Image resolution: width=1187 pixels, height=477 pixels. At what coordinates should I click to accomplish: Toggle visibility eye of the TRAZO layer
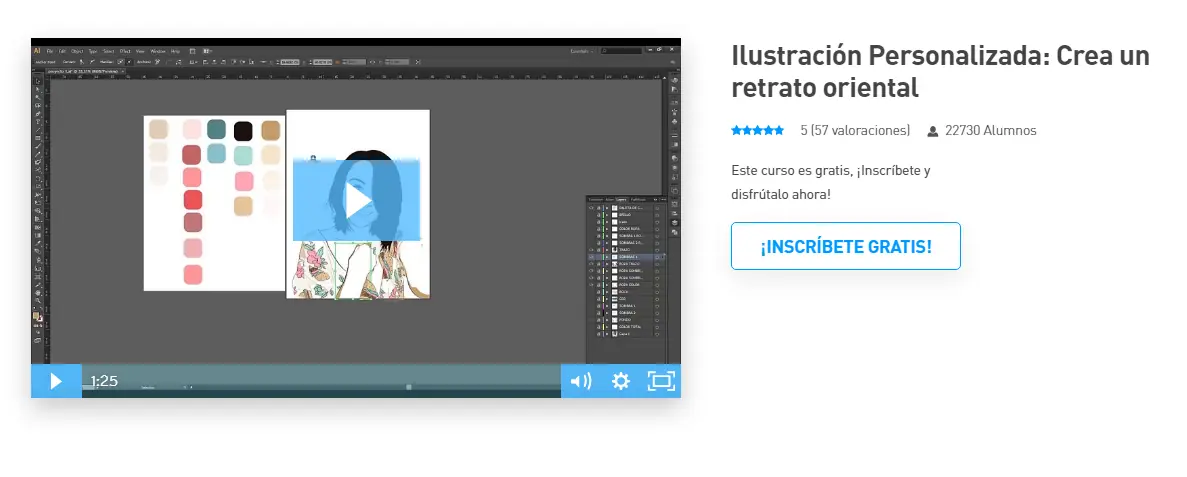click(591, 249)
